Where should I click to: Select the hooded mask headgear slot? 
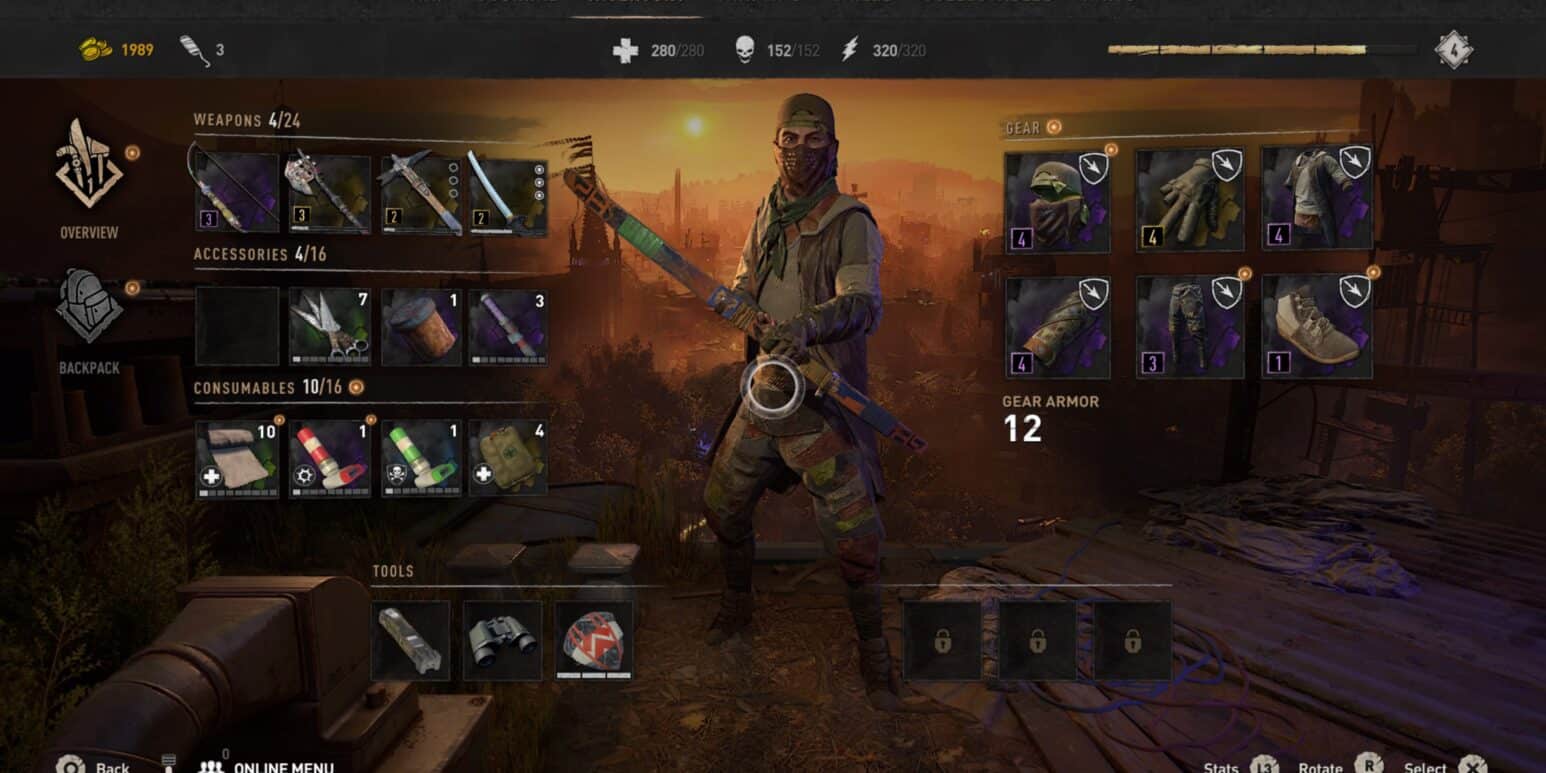(1057, 202)
